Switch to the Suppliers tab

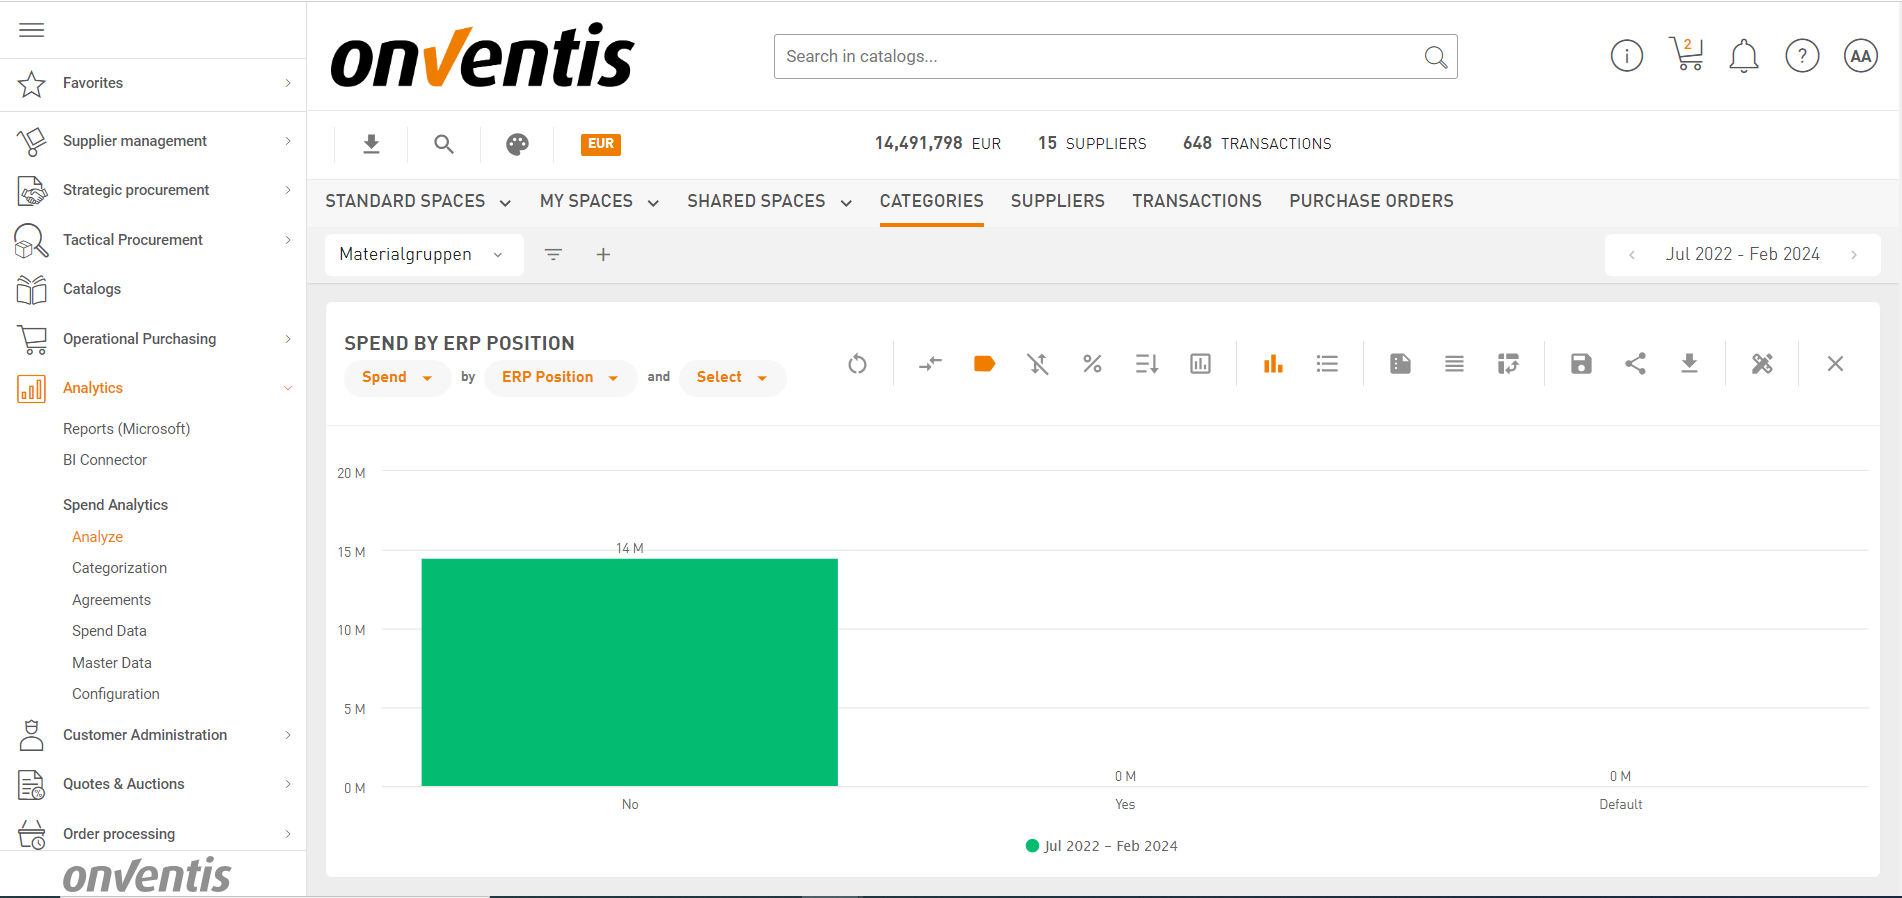[1057, 201]
